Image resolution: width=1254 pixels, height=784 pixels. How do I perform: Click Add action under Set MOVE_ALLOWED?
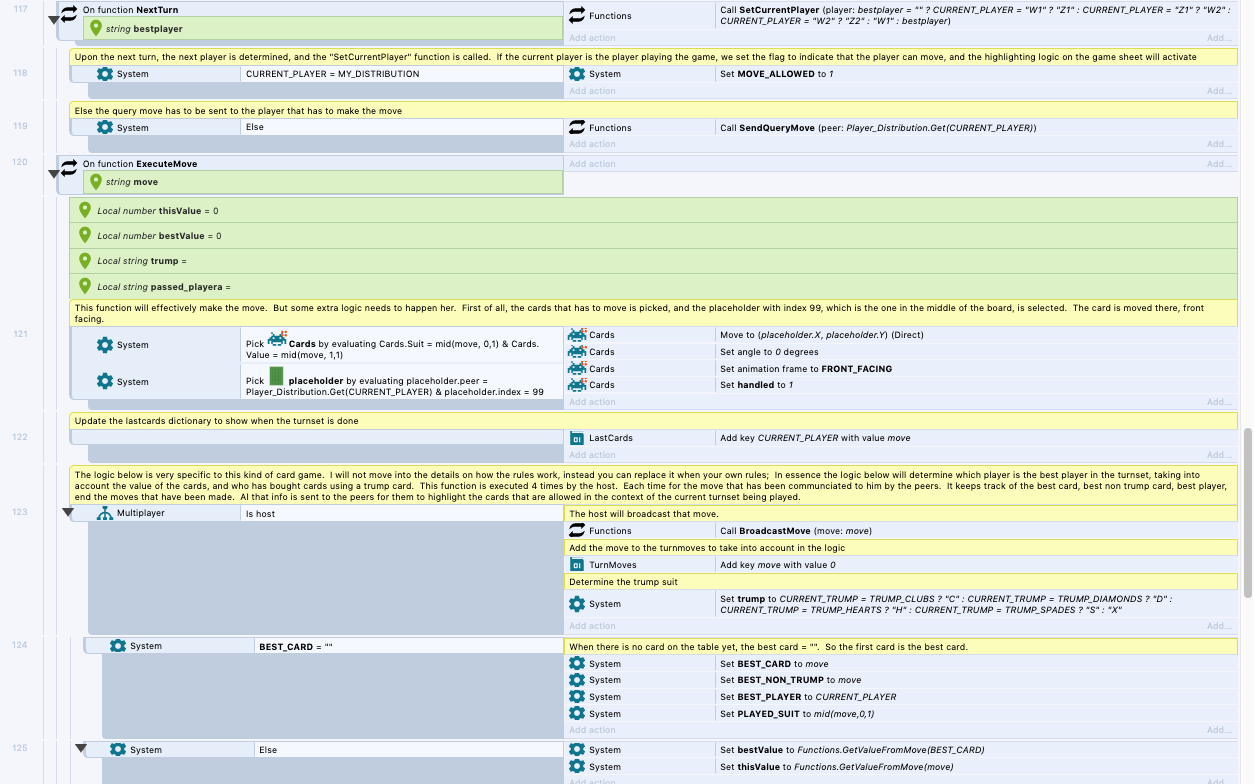pos(592,91)
